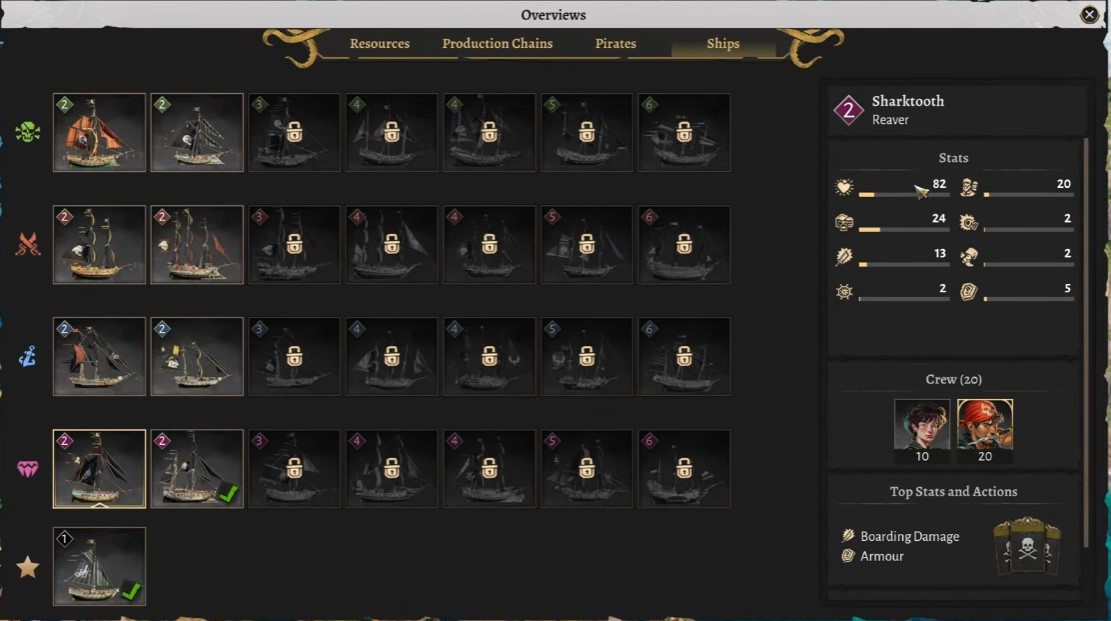Screen dimensions: 1111x621
Task: Click locked tier-6 ship in anchor row
Action: click(684, 357)
